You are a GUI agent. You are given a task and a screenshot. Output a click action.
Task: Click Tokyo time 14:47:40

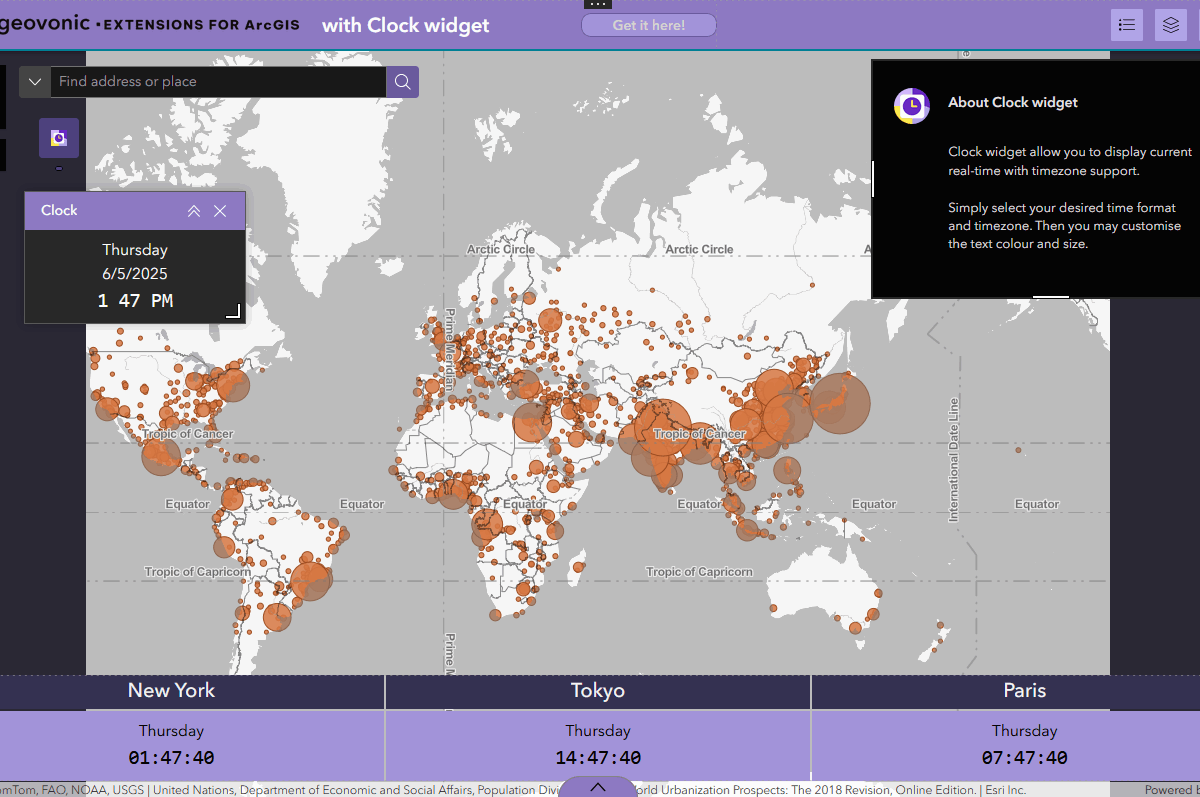coord(598,758)
